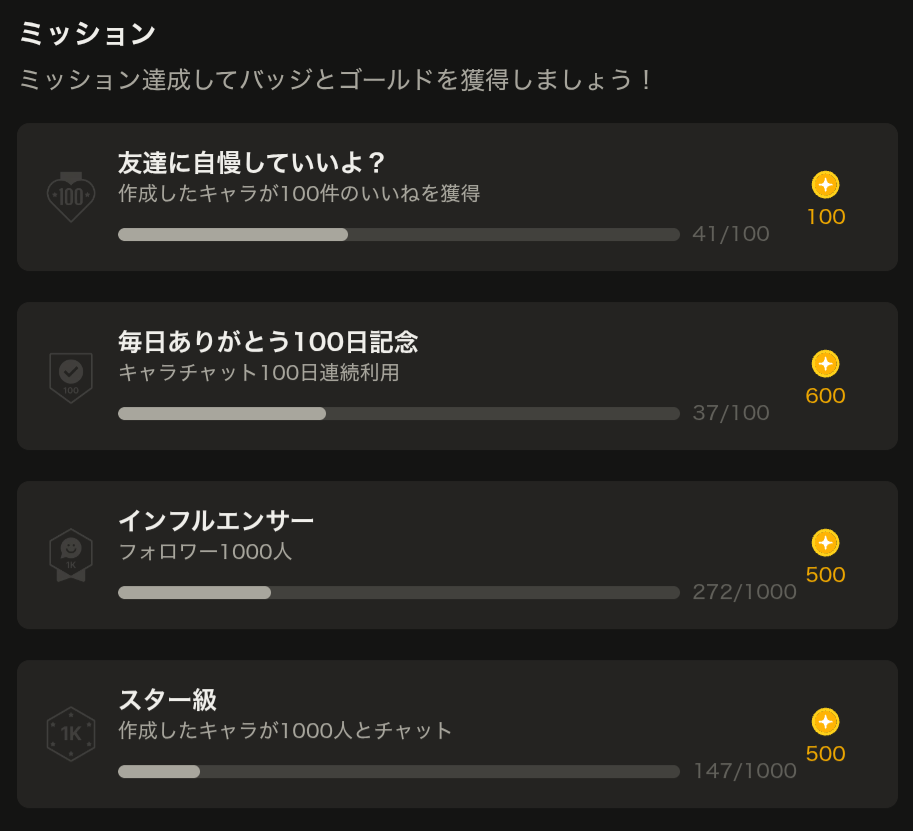Image resolution: width=913 pixels, height=831 pixels.
Task: Click the smiley 1K influencer badge
Action: pos(71,554)
